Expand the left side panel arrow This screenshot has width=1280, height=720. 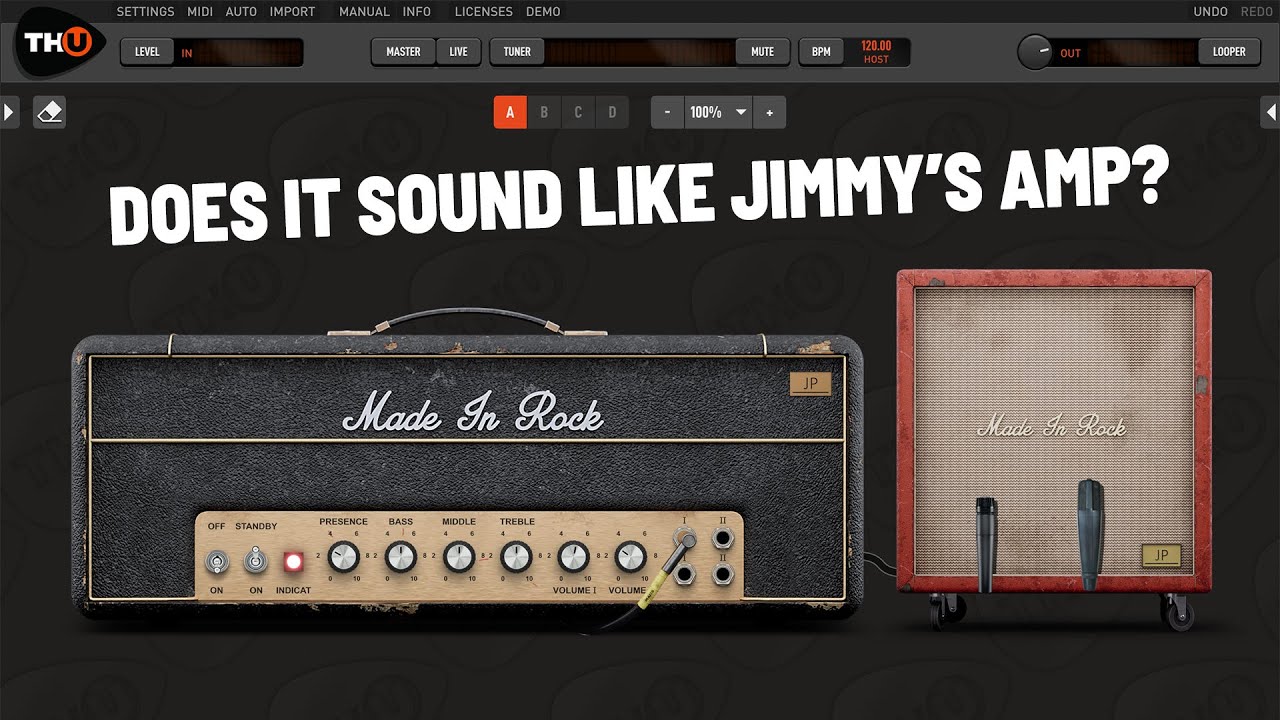tap(9, 111)
